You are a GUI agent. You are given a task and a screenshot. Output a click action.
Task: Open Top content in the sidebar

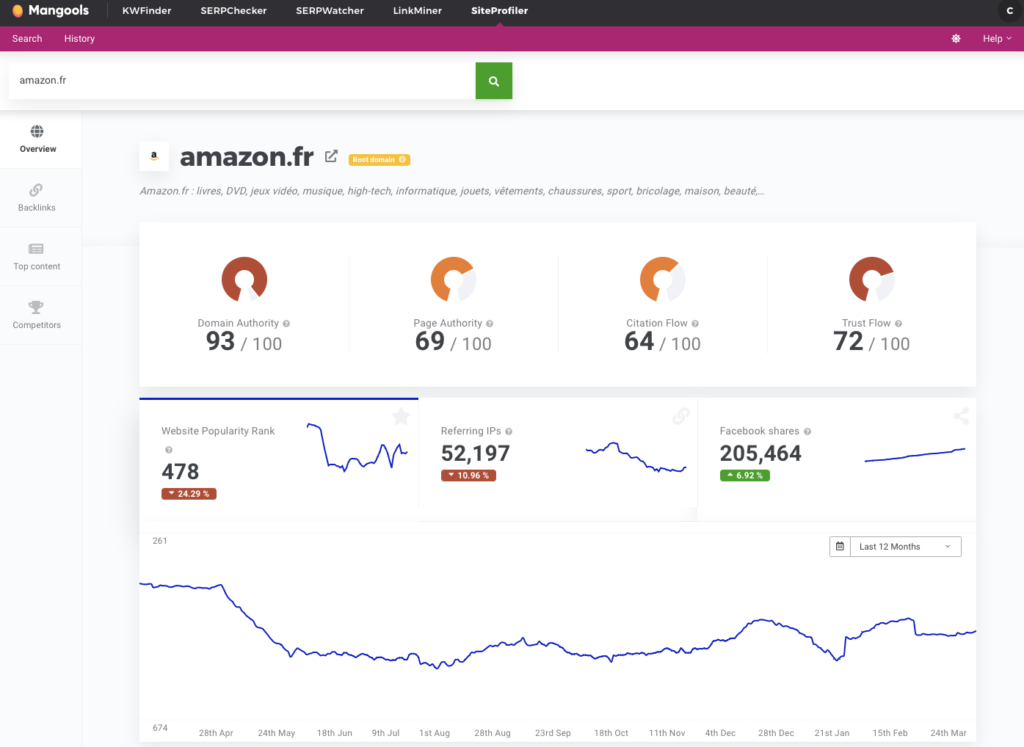click(x=37, y=257)
